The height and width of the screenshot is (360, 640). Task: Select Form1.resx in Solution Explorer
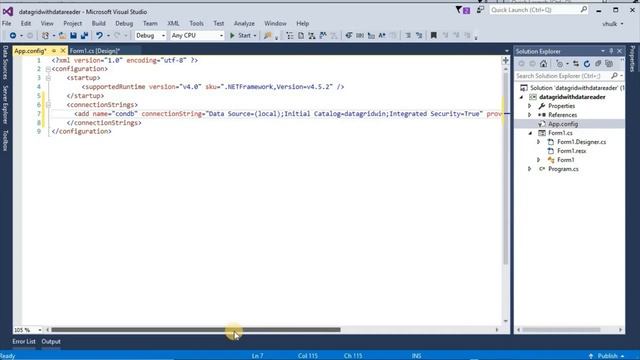click(x=571, y=151)
